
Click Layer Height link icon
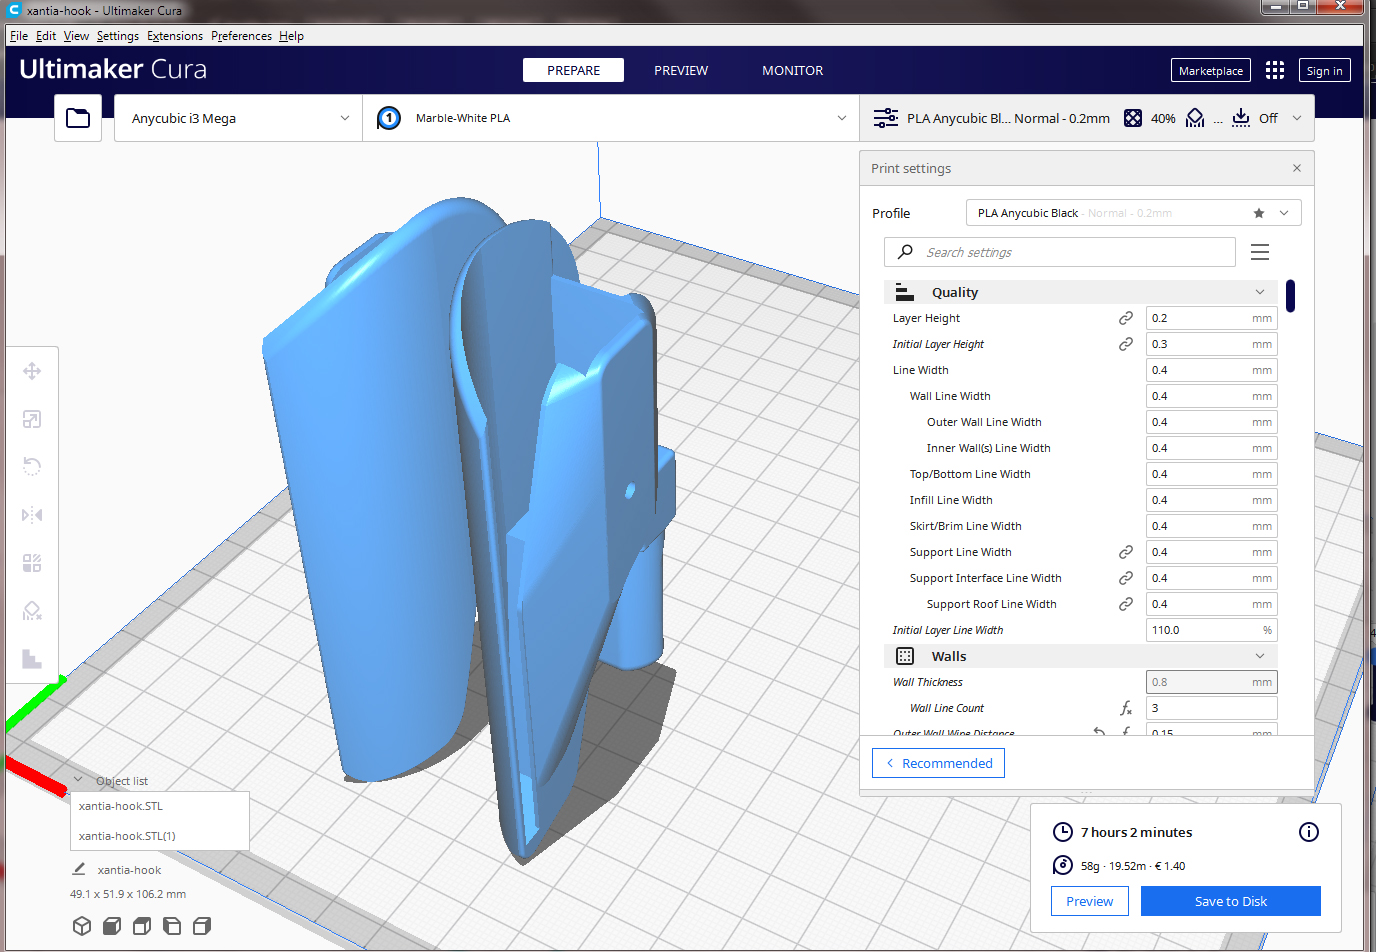[x=1126, y=318]
